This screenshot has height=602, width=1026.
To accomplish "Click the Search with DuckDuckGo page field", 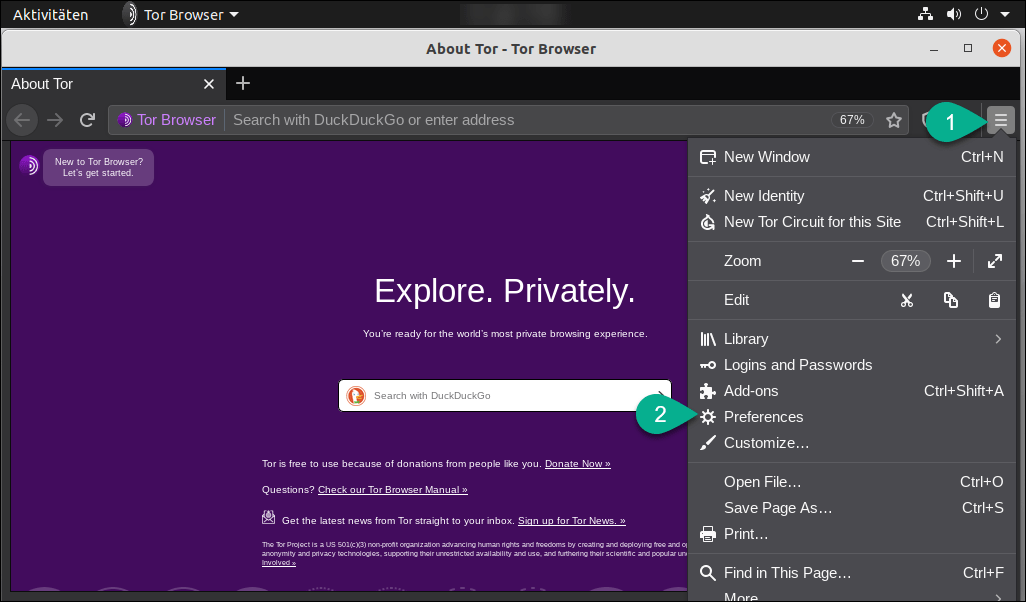I will [x=504, y=395].
